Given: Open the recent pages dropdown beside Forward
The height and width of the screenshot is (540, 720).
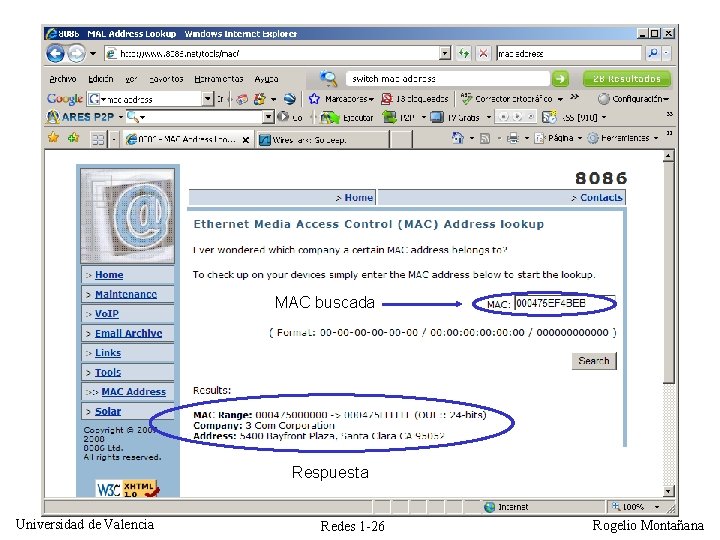Looking at the screenshot, I should [93, 54].
